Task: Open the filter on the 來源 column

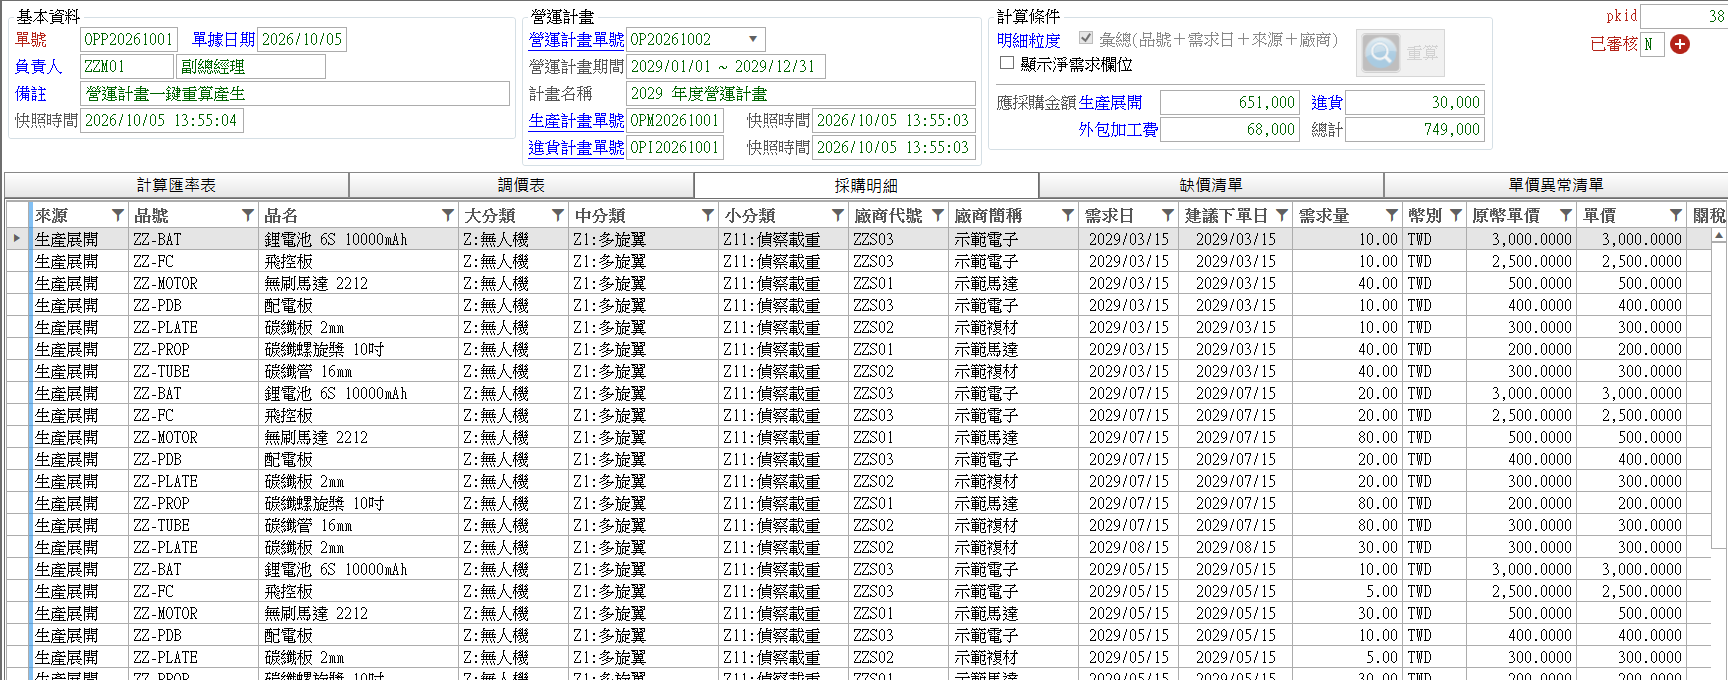Action: 118,215
